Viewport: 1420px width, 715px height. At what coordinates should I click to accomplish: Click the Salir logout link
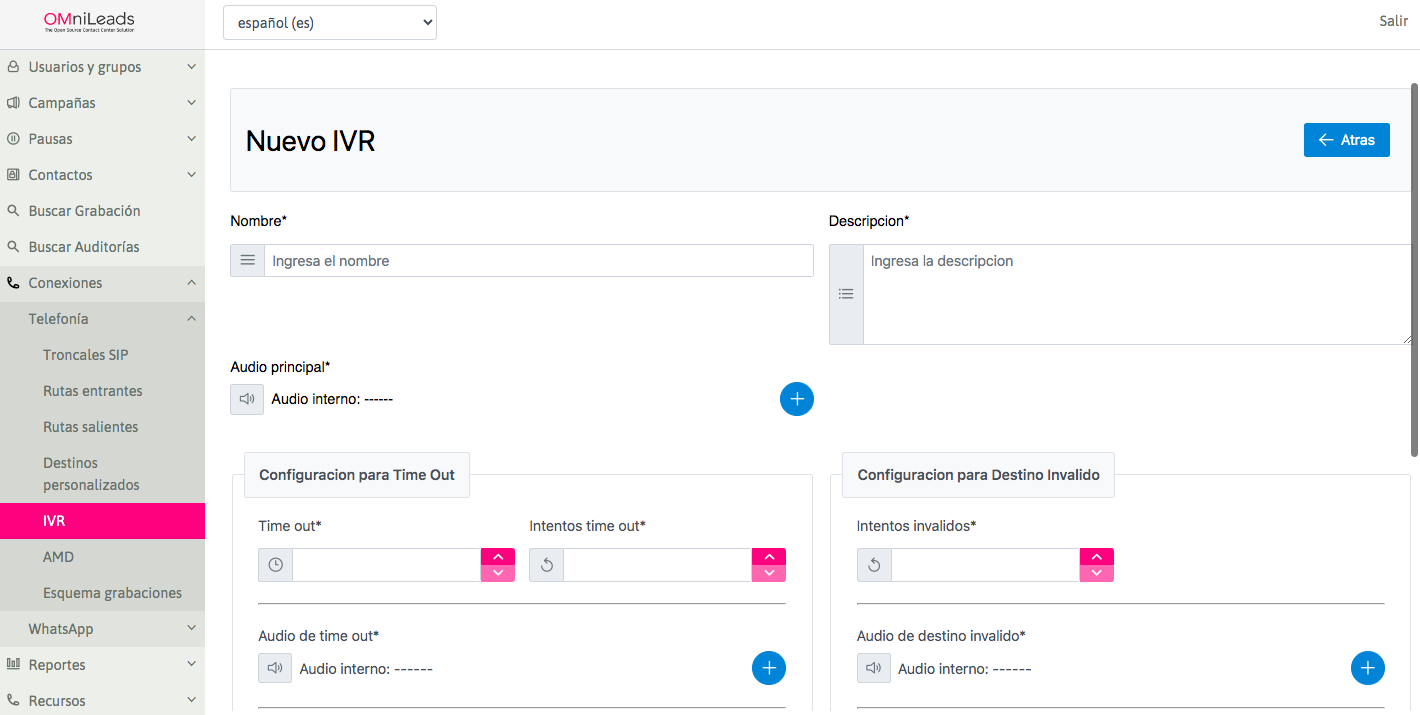pos(1393,21)
